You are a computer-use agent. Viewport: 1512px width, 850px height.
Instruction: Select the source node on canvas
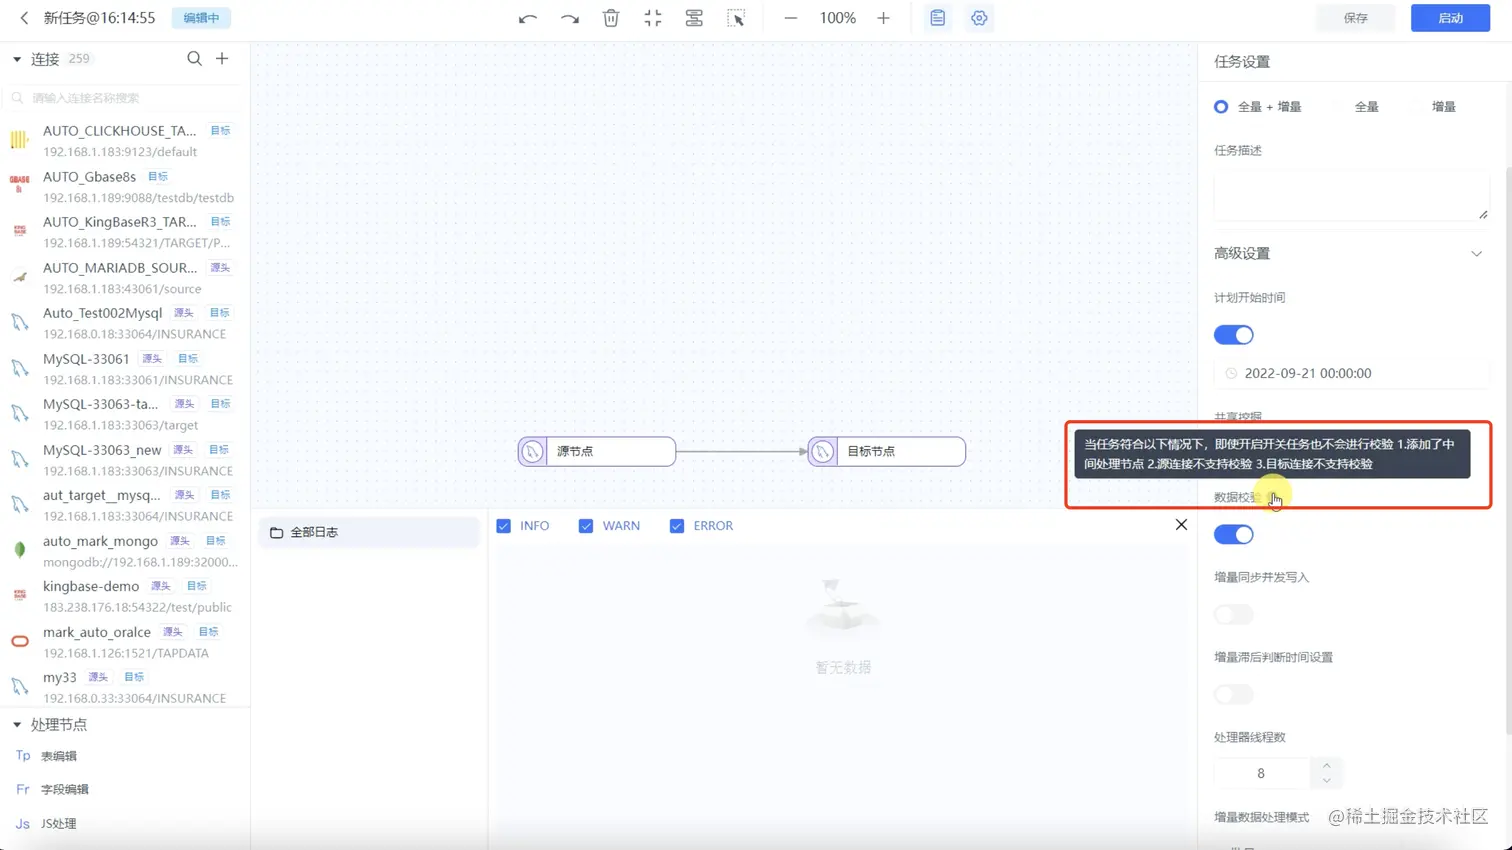pos(597,452)
